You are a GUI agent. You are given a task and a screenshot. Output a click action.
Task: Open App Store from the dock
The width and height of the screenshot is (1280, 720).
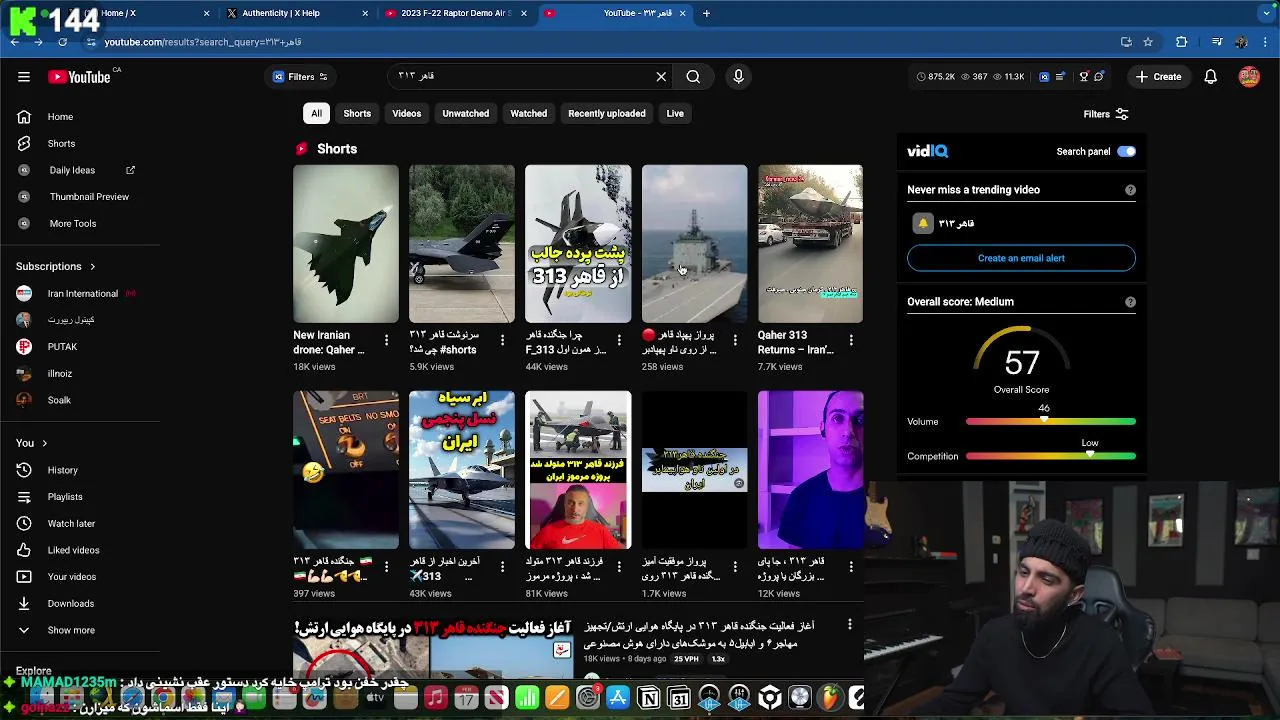click(x=618, y=698)
